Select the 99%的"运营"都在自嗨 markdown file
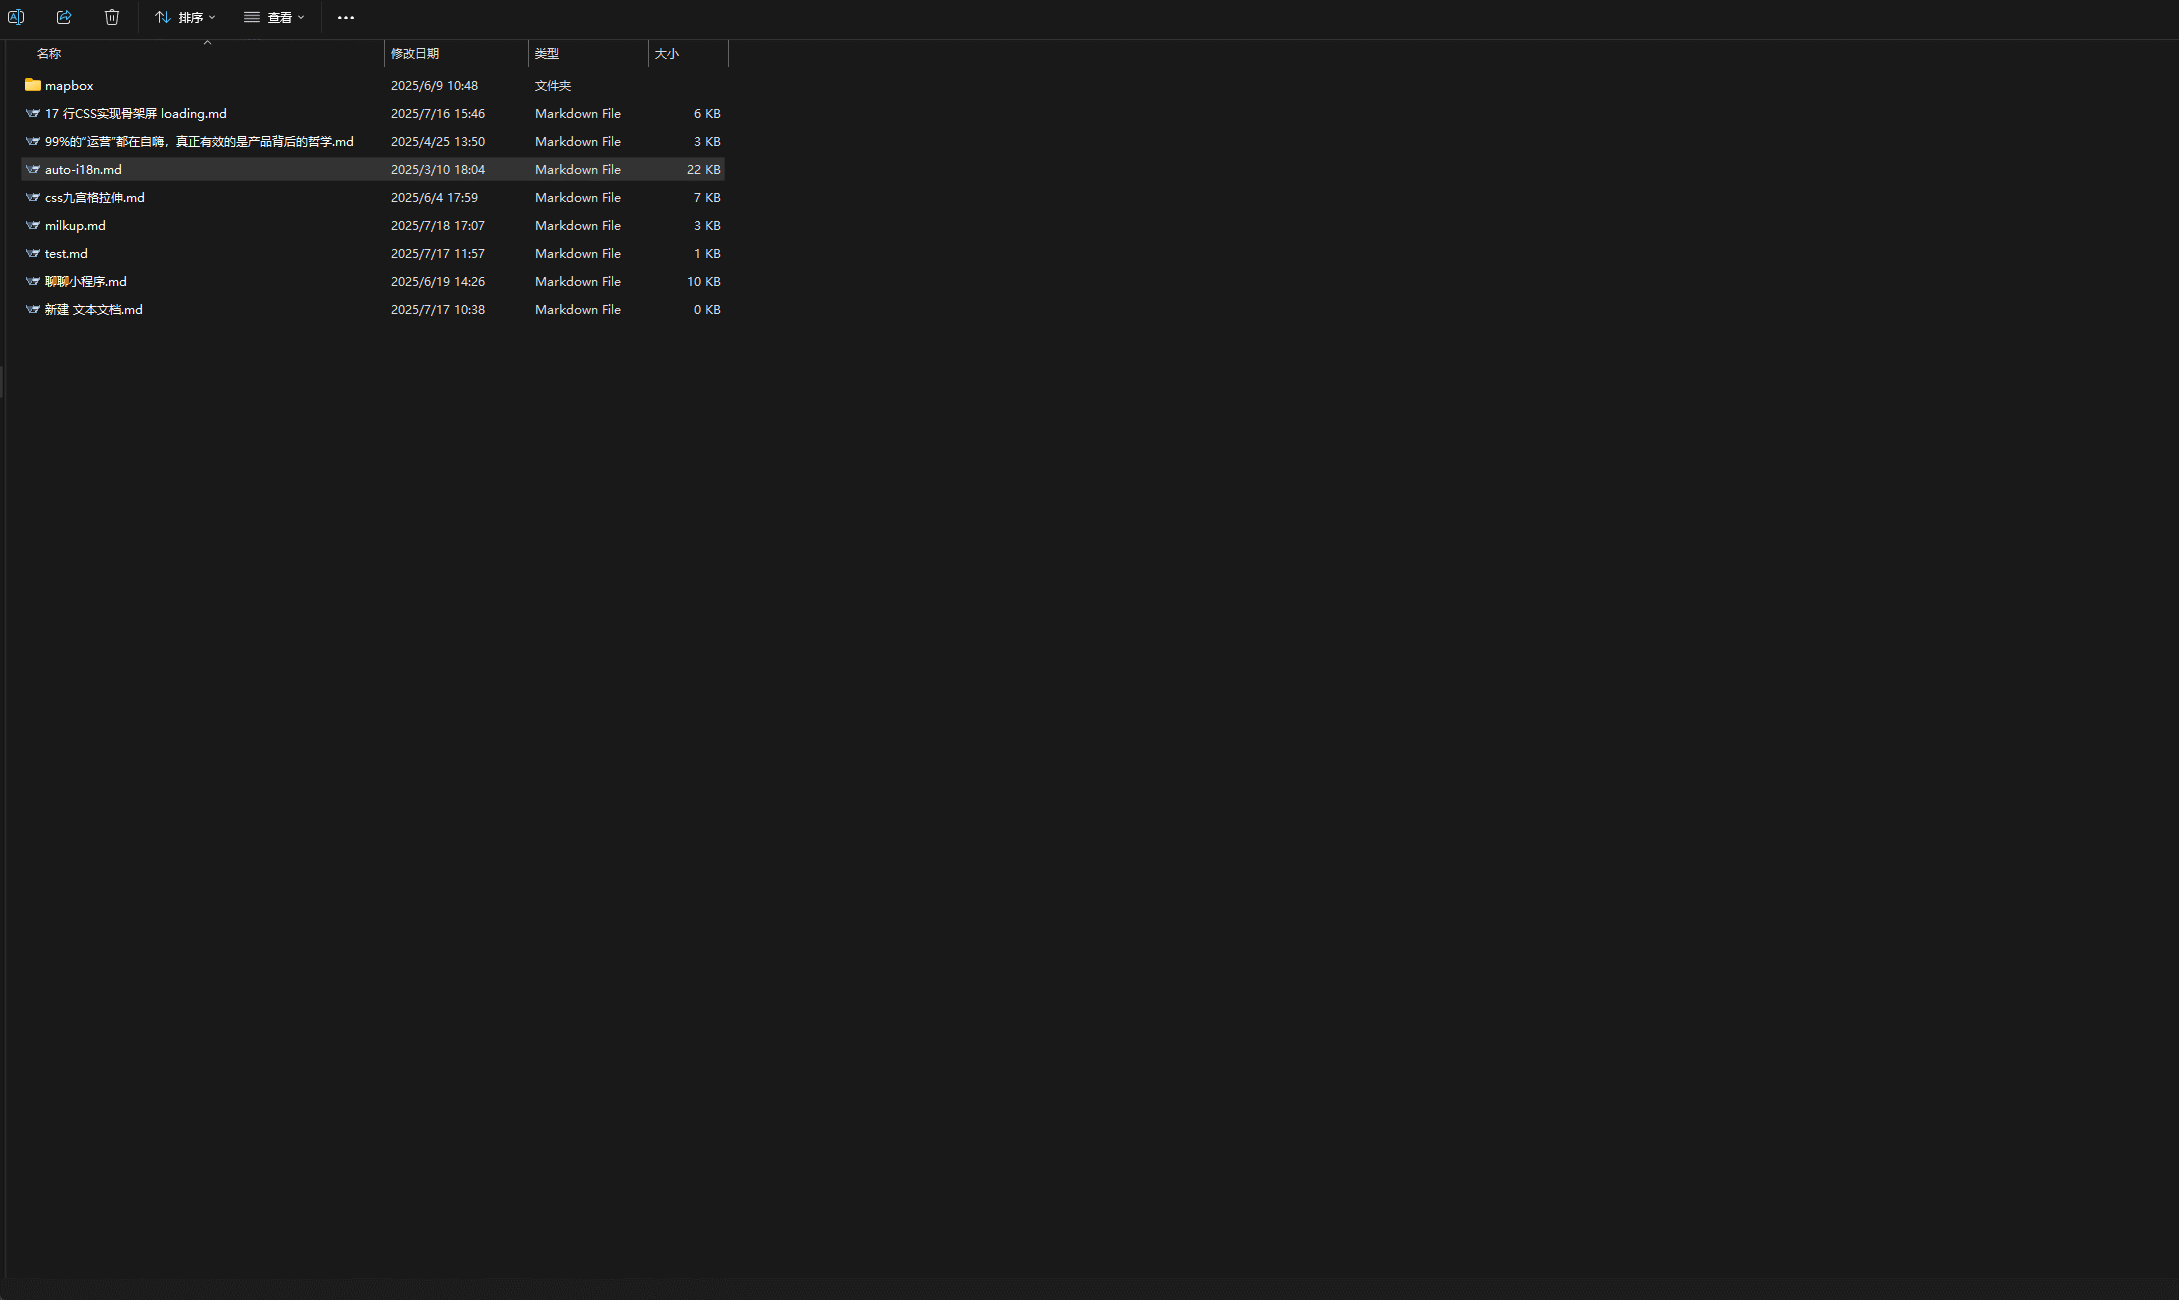The width and height of the screenshot is (2179, 1300). 199,142
